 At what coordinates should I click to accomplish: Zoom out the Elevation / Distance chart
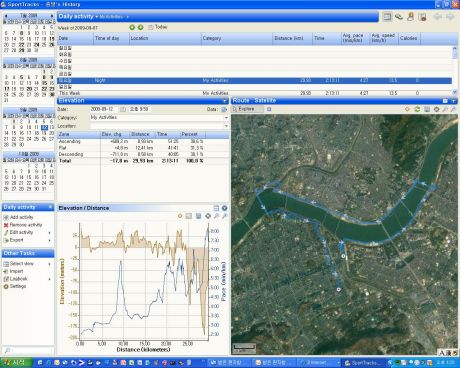click(225, 216)
